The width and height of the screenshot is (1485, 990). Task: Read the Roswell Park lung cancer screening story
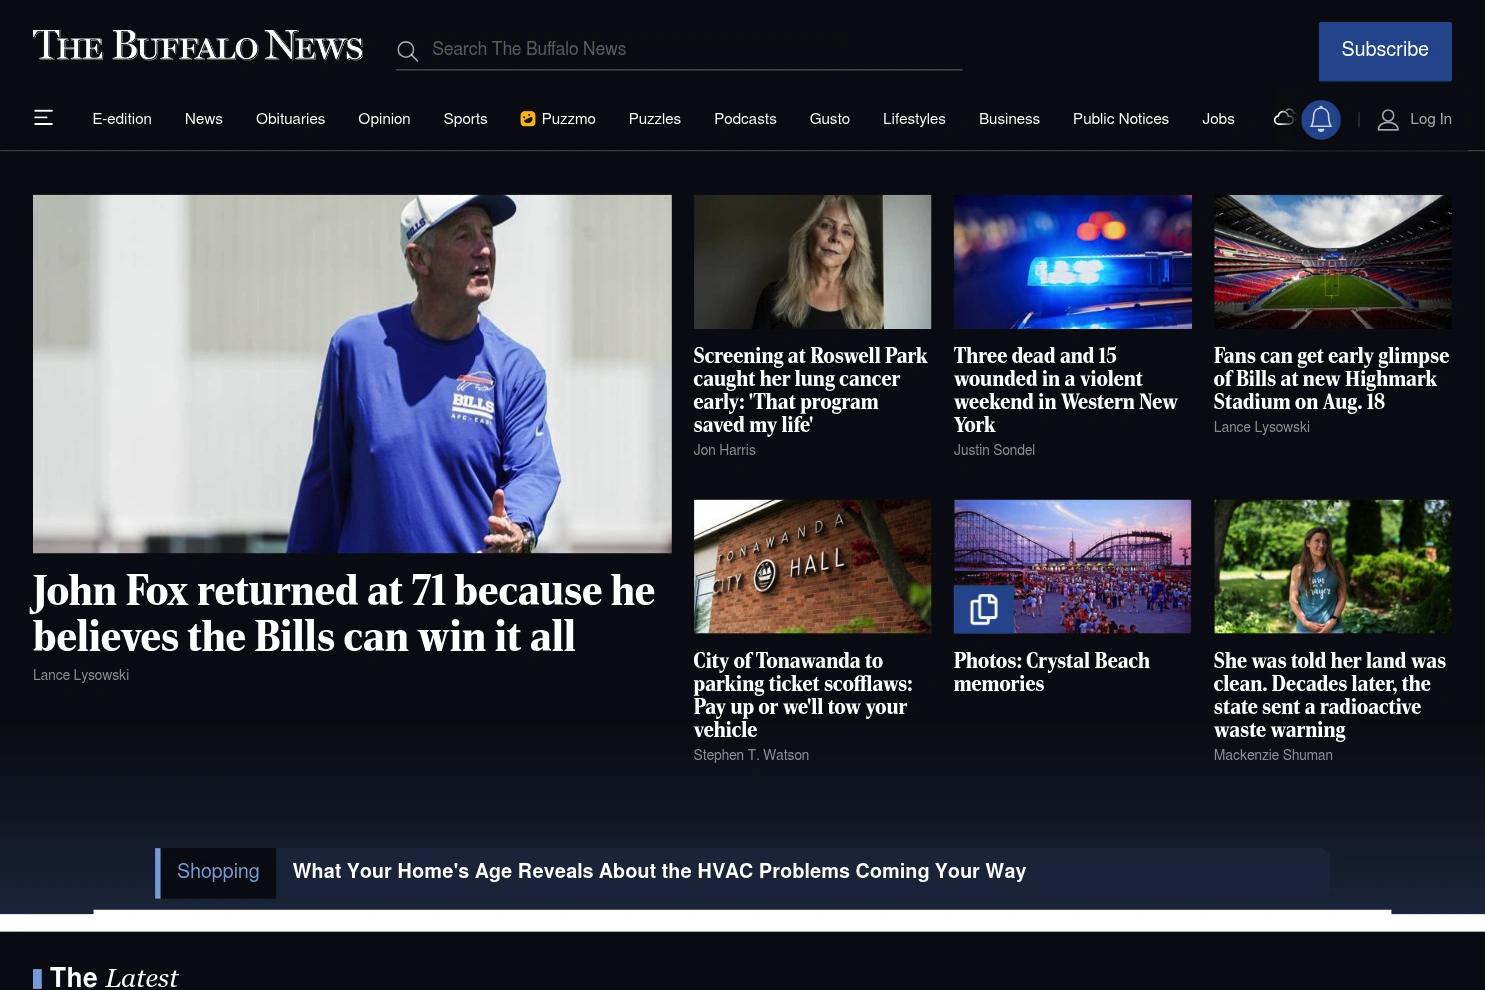pos(811,390)
